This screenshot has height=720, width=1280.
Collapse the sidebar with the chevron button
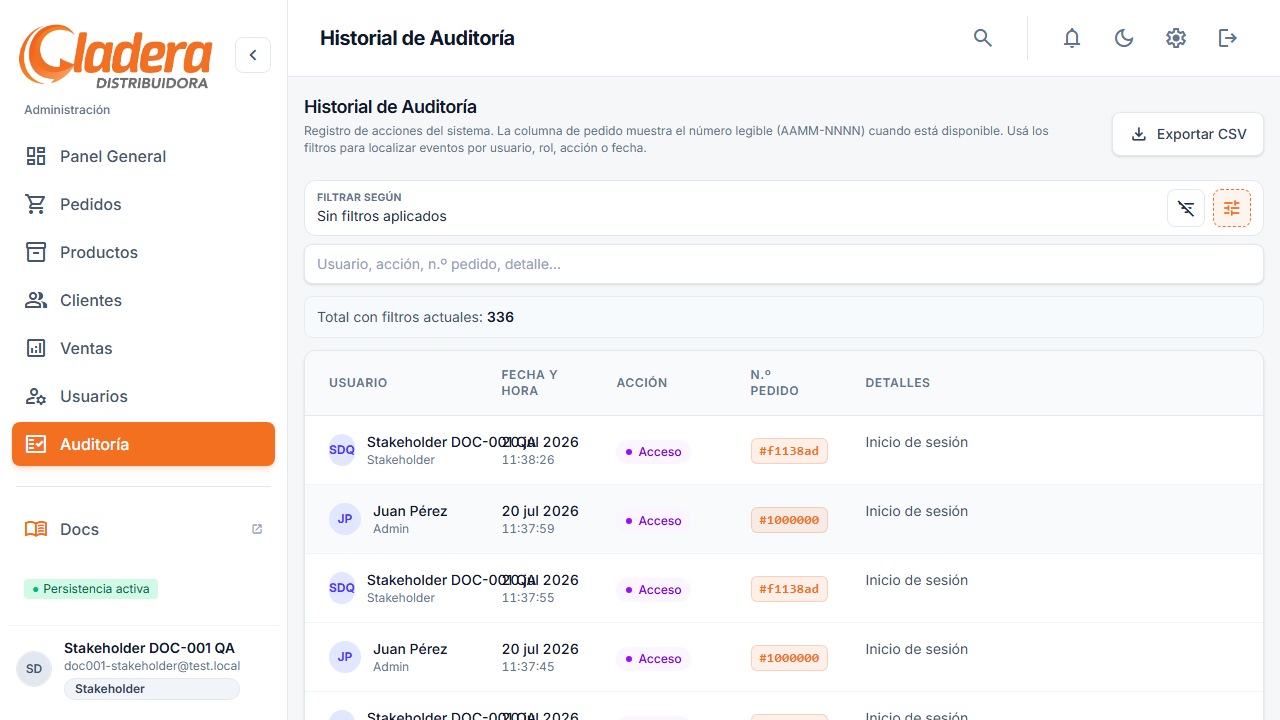coord(253,55)
